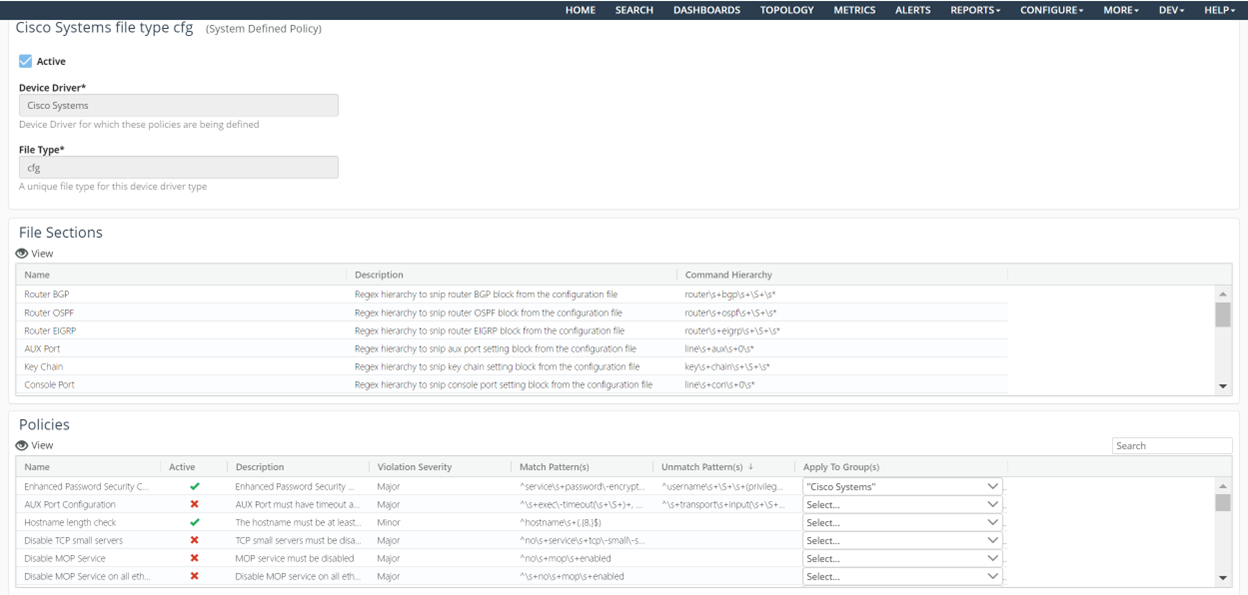The image size is (1248, 595).
Task: Open the CONFIGURE menu
Action: pyautogui.click(x=1051, y=10)
